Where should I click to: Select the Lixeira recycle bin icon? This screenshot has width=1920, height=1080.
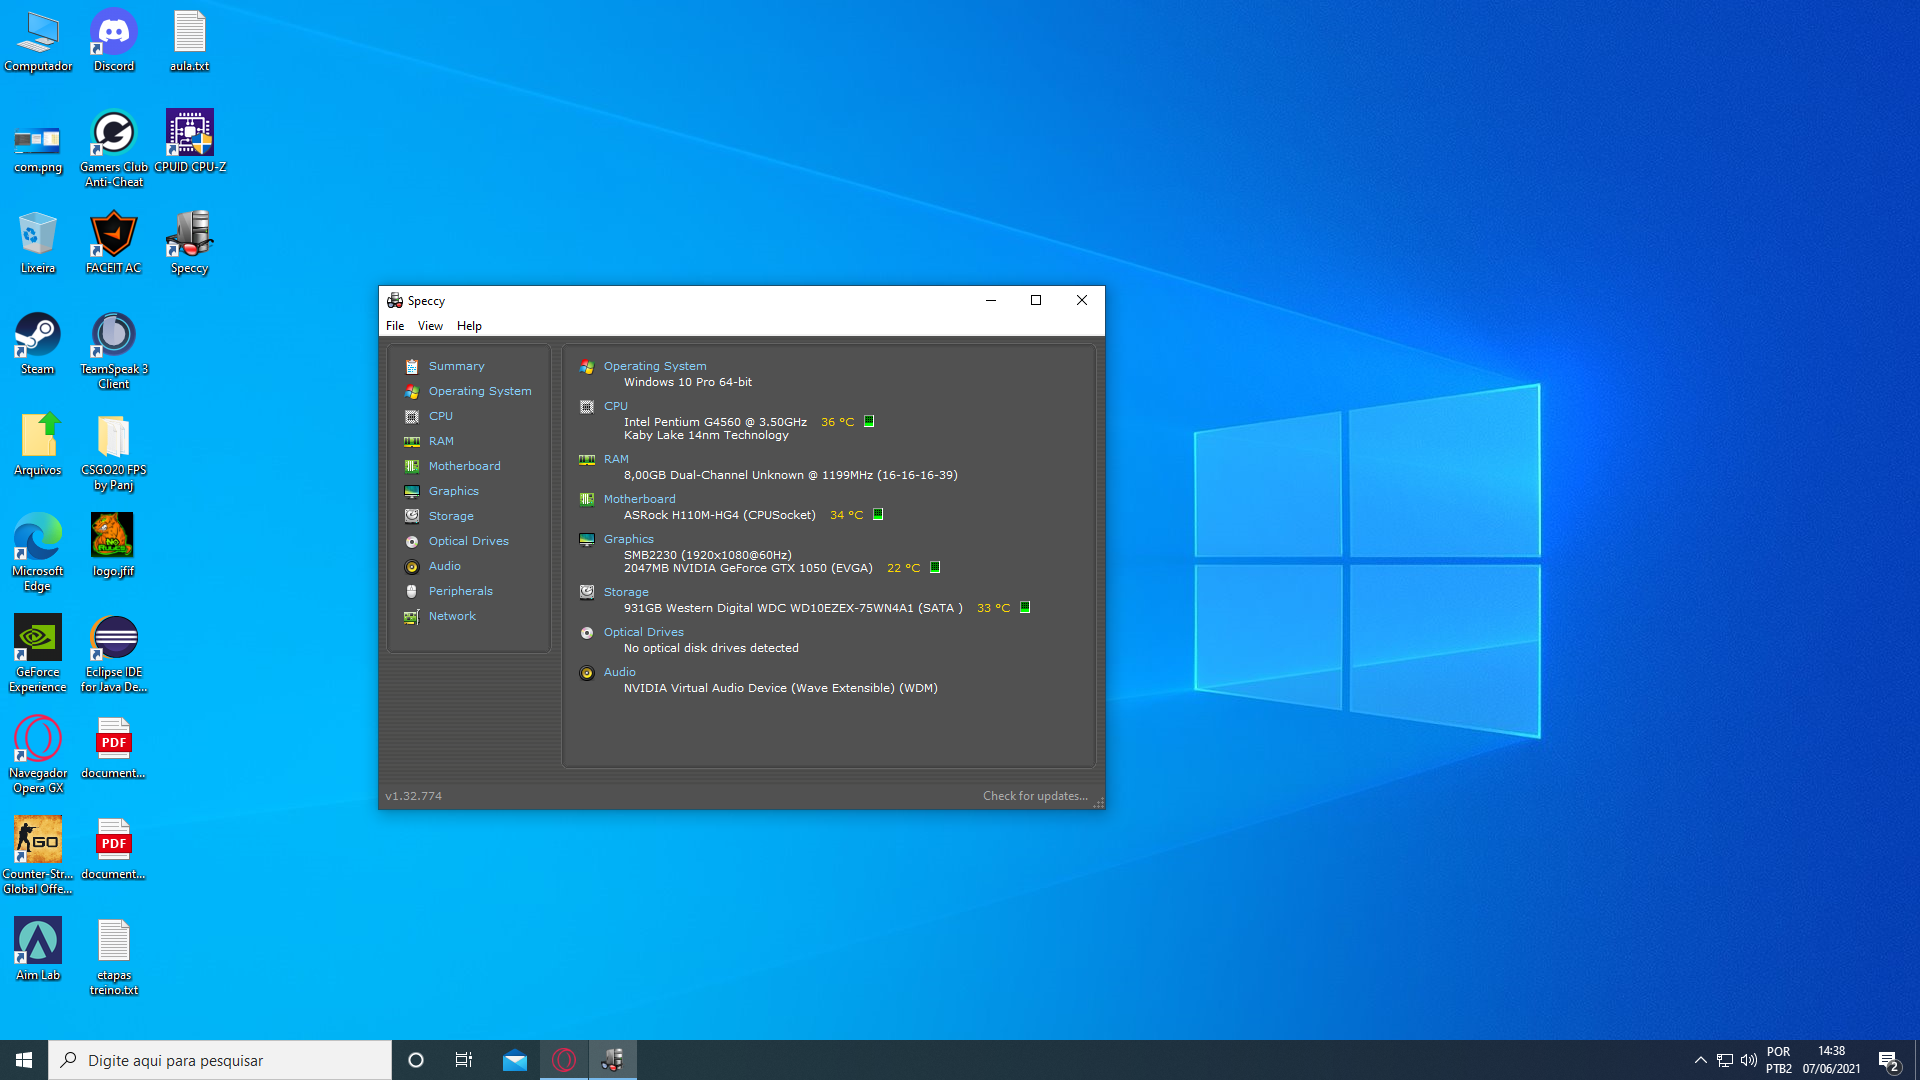point(38,242)
